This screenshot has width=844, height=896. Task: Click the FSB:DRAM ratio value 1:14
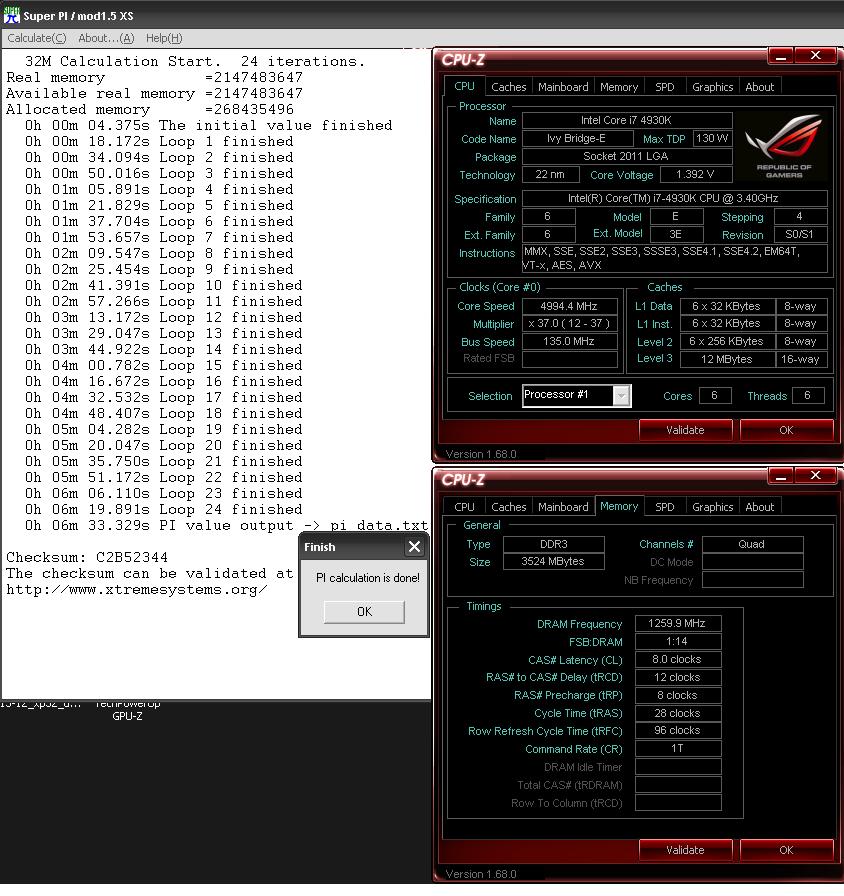678,642
